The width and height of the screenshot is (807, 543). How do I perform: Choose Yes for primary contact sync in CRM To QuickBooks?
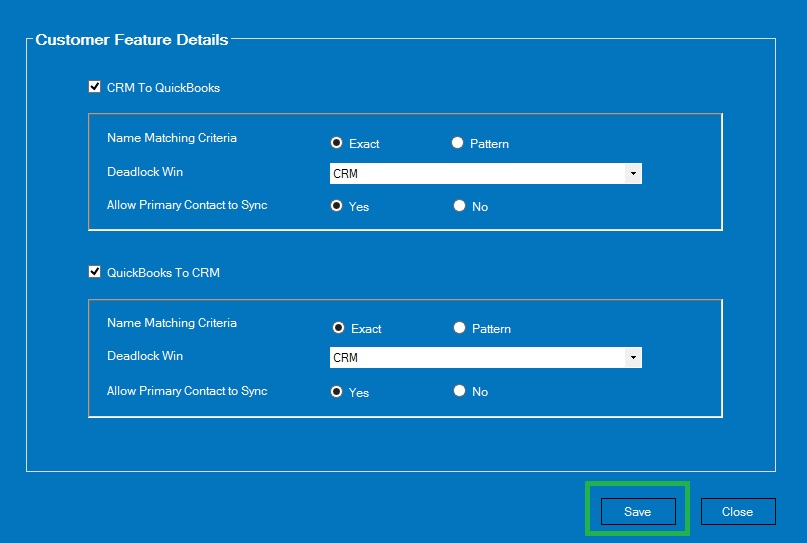(x=336, y=206)
